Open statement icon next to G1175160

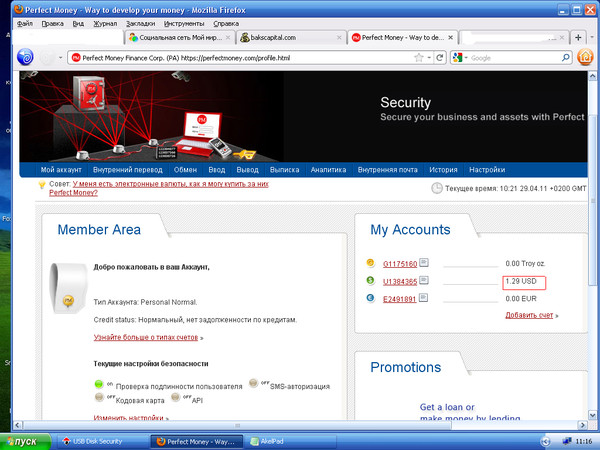(424, 262)
